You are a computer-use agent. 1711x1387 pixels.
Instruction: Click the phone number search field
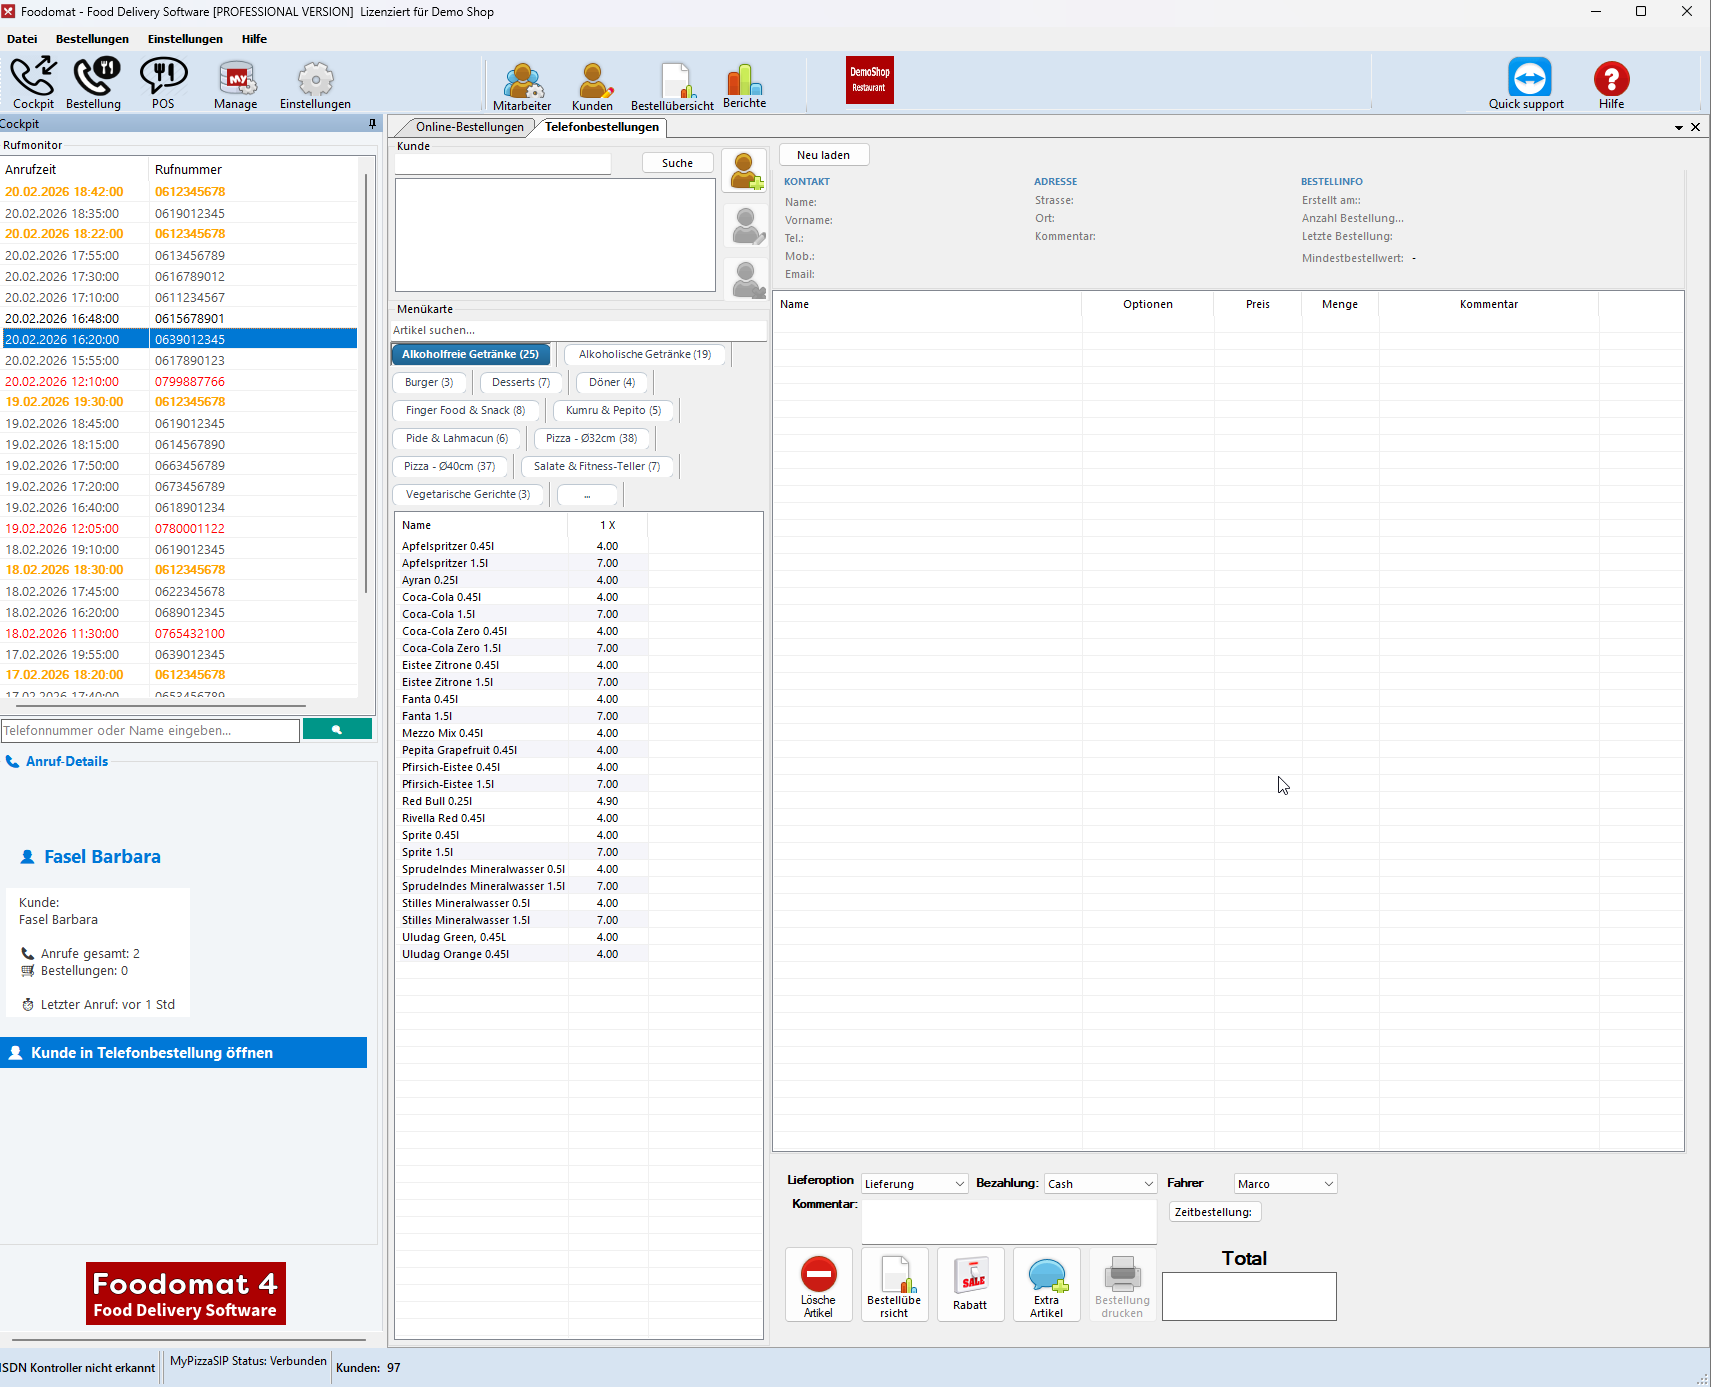[x=150, y=731]
